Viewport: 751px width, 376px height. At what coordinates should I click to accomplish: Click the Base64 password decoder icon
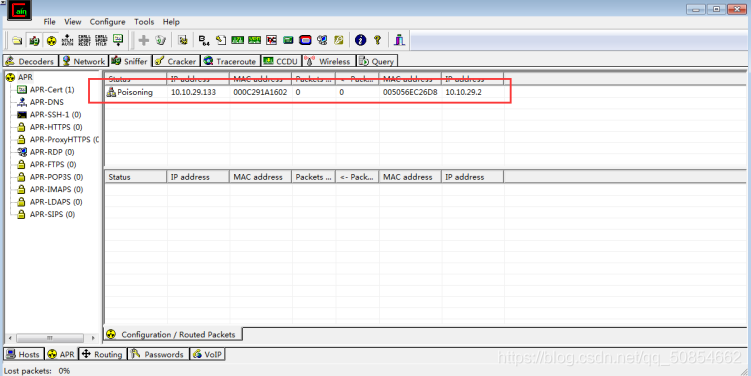[204, 40]
